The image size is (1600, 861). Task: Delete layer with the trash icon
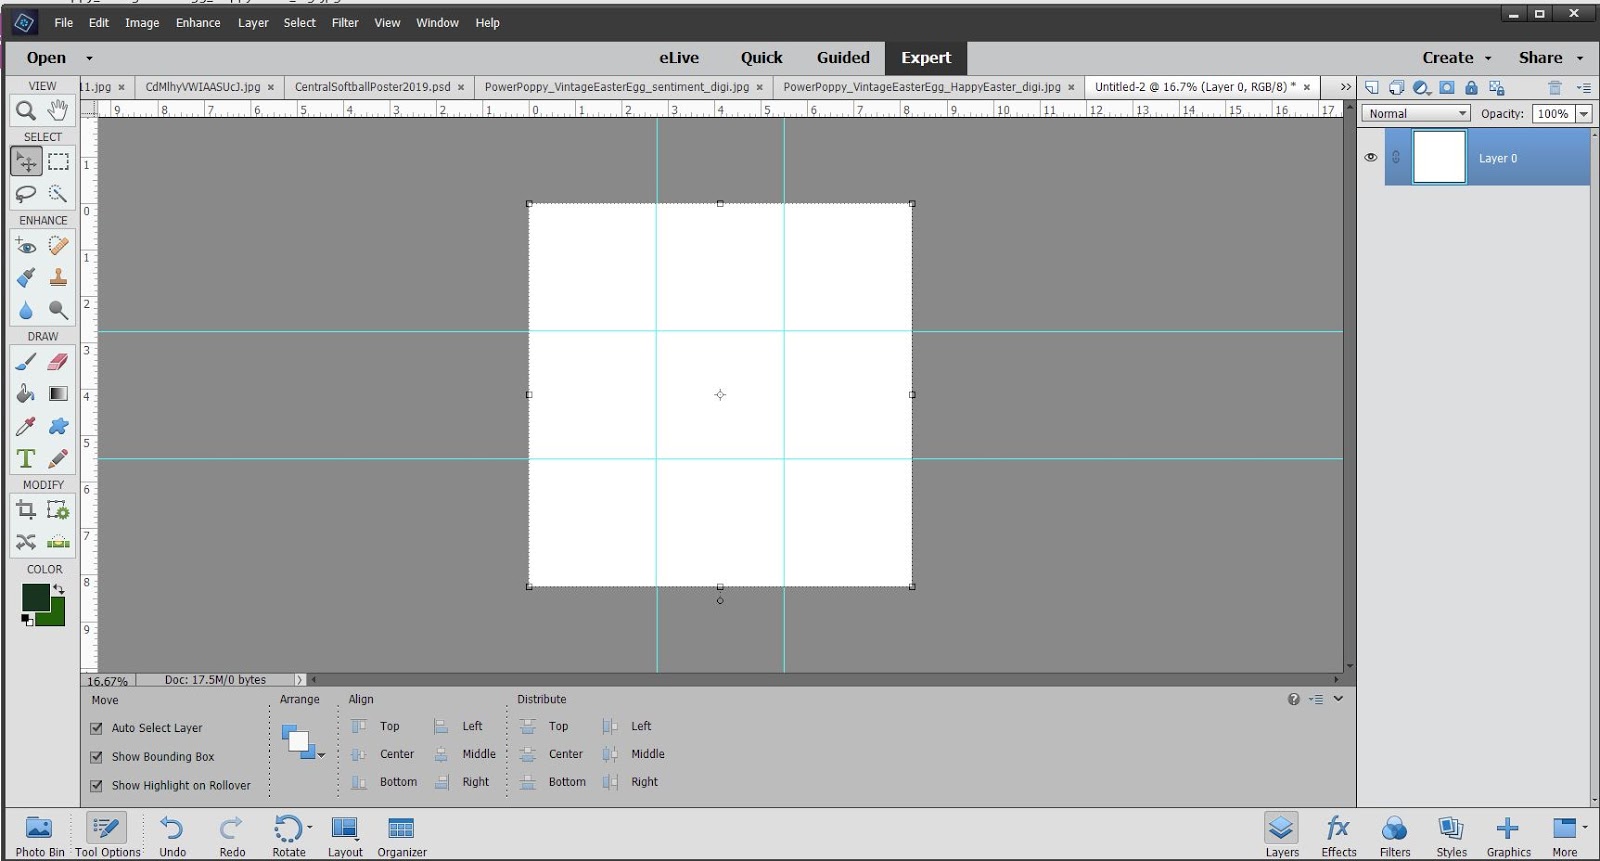click(1554, 87)
